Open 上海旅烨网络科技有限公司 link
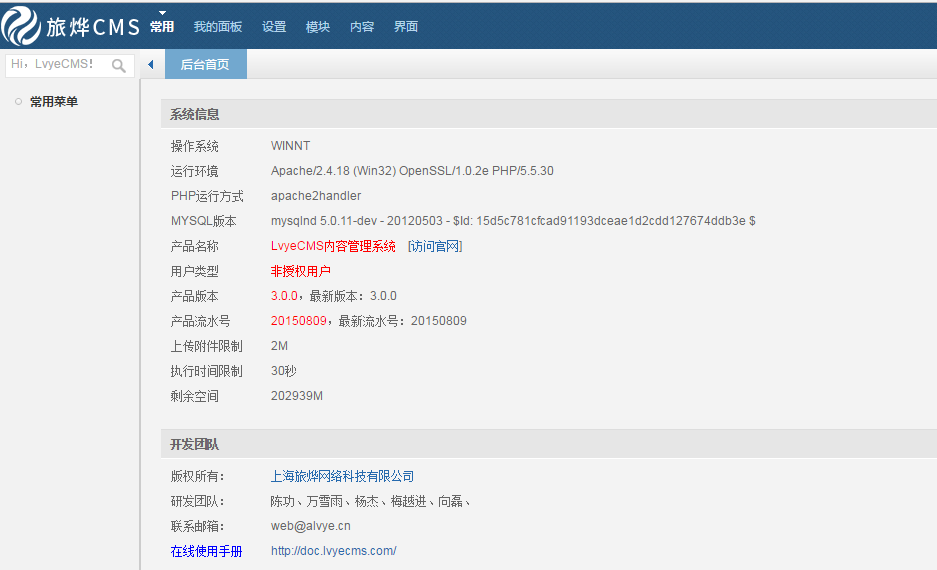This screenshot has width=937, height=570. coord(342,476)
